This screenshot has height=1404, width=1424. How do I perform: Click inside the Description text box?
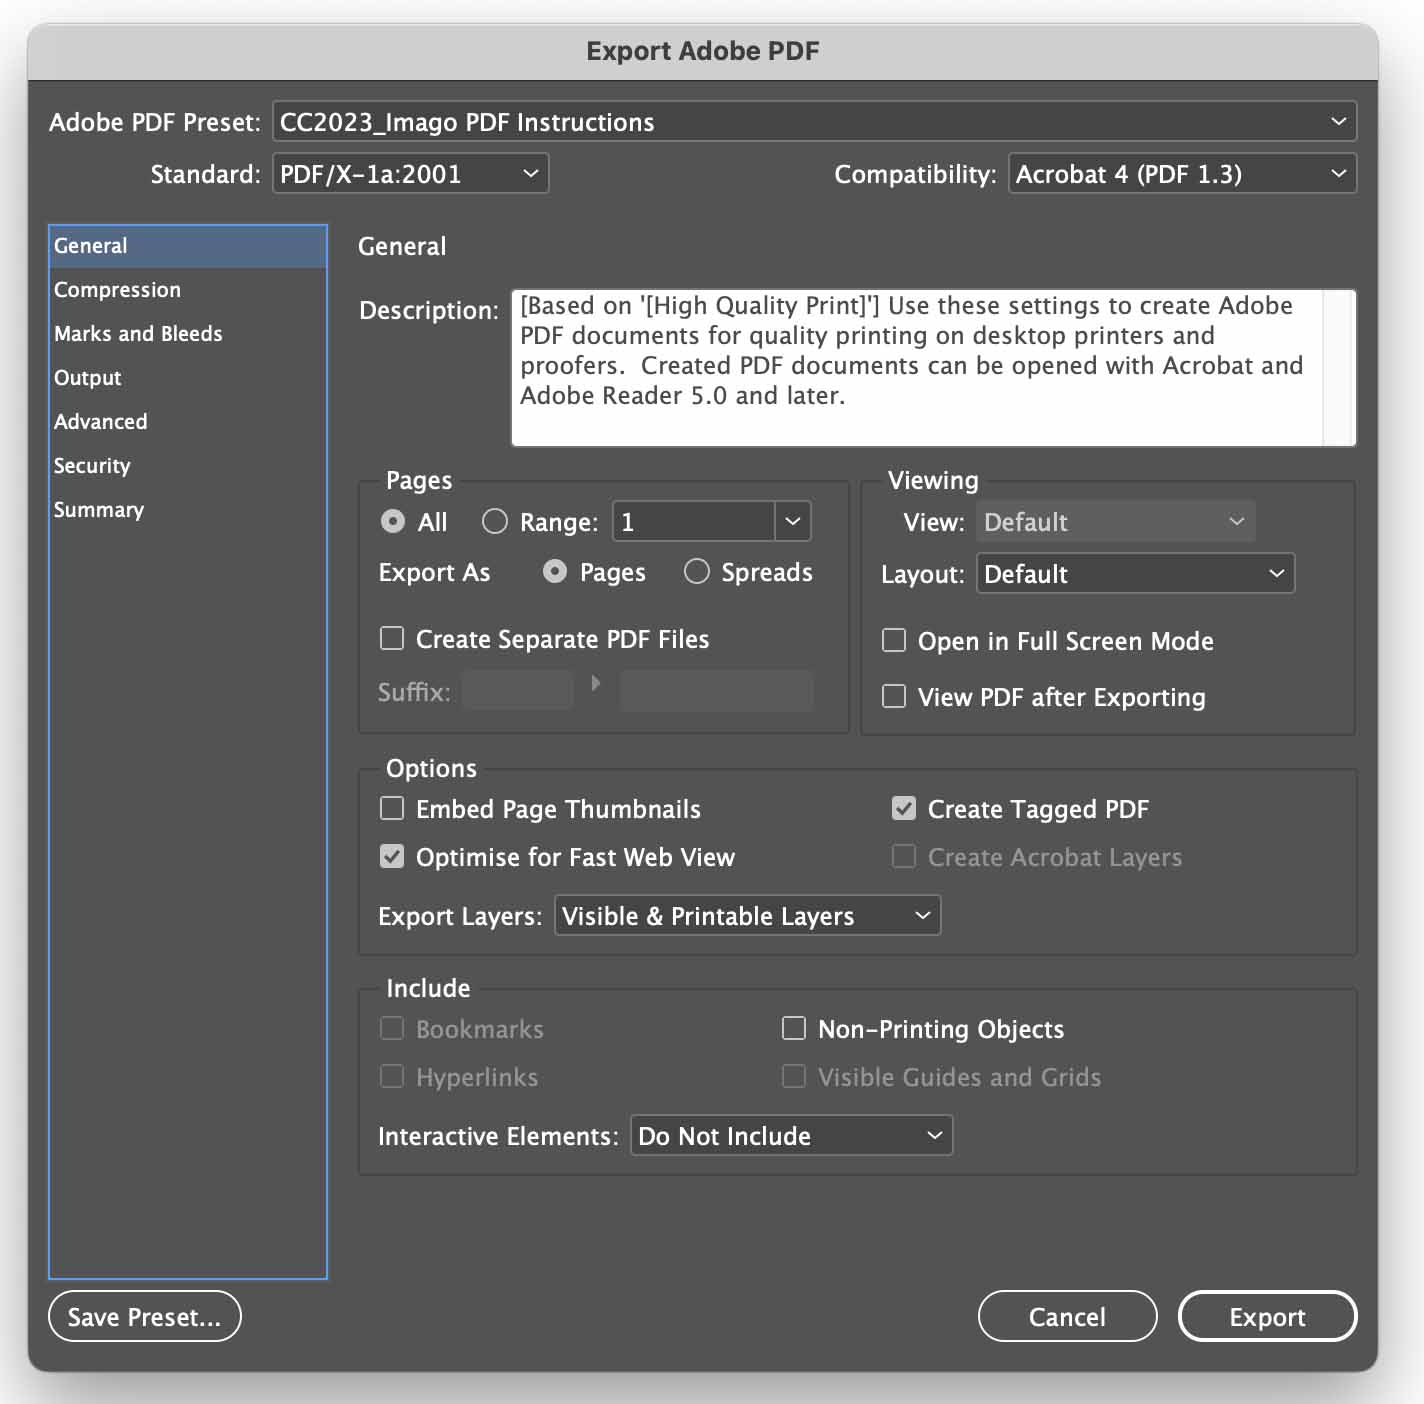click(916, 367)
